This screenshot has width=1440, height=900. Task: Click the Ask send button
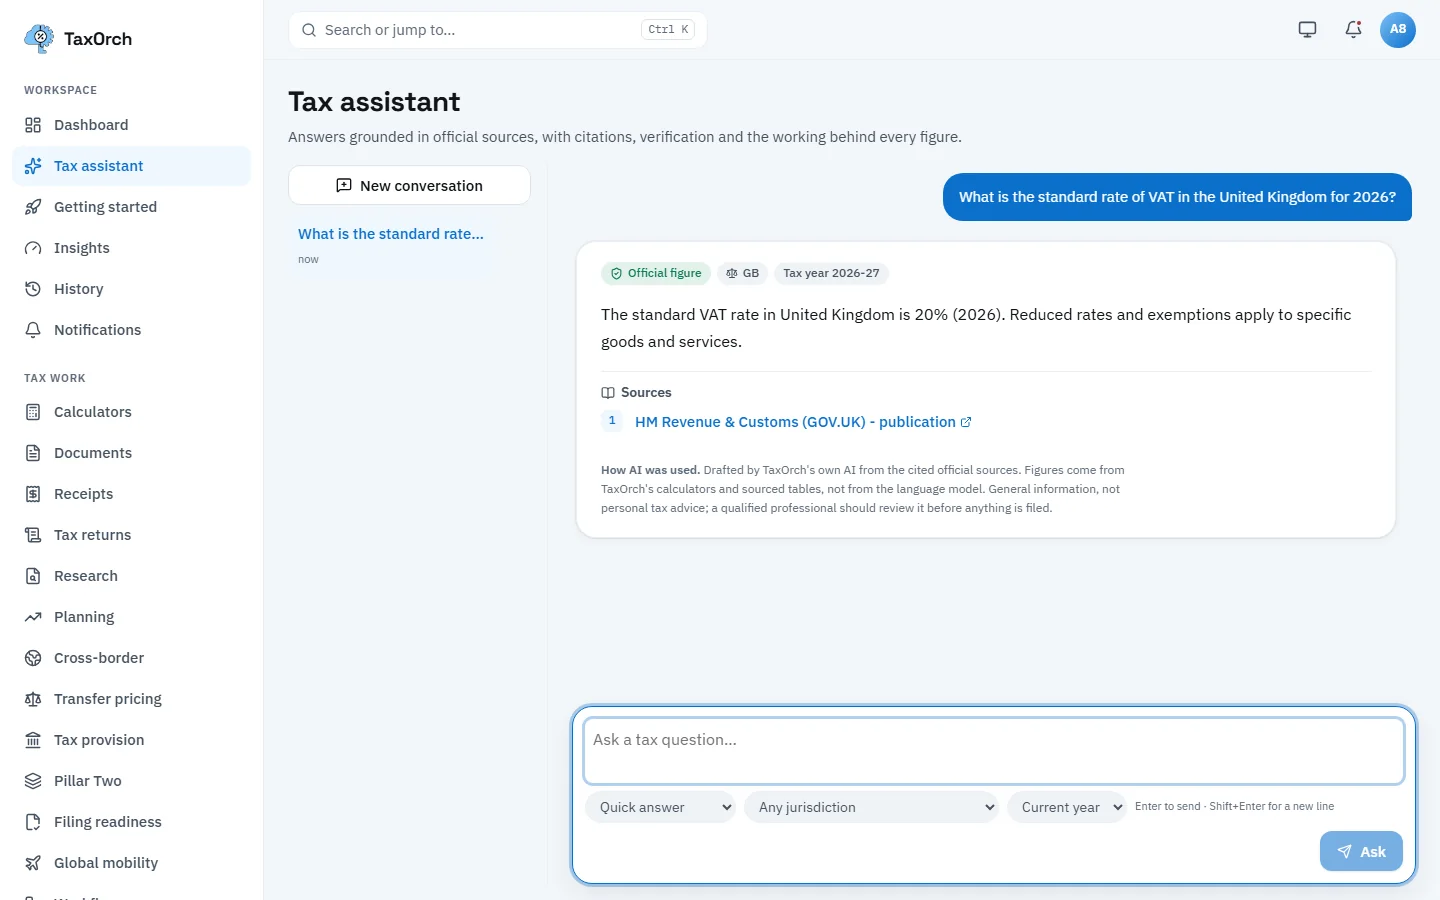[1361, 851]
